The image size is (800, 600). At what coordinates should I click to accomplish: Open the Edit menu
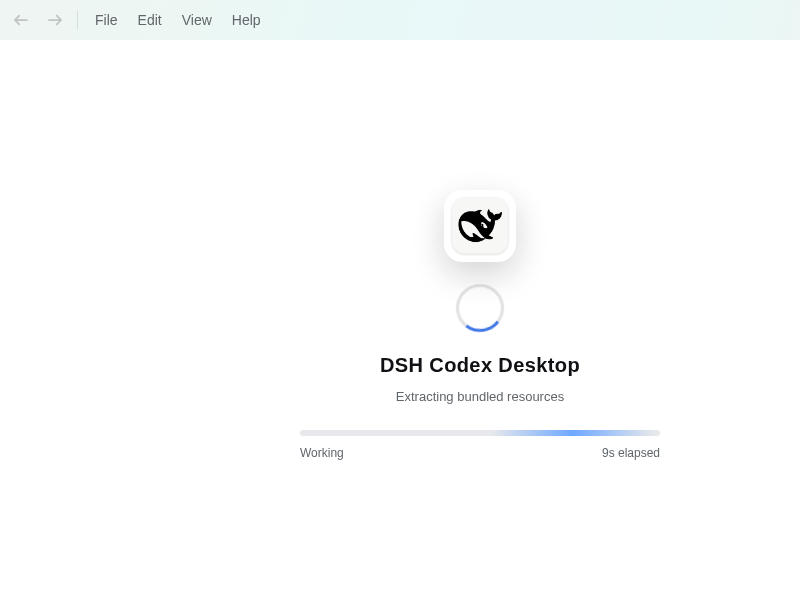[x=149, y=20]
